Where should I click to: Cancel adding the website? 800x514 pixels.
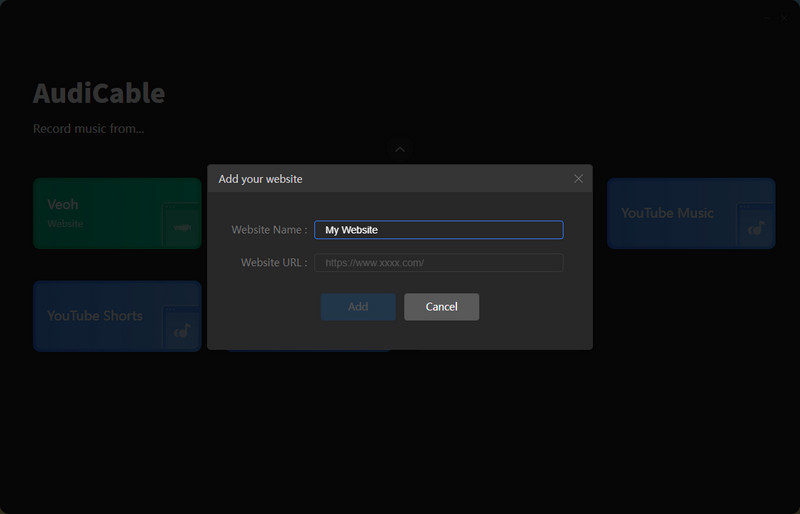(x=442, y=307)
